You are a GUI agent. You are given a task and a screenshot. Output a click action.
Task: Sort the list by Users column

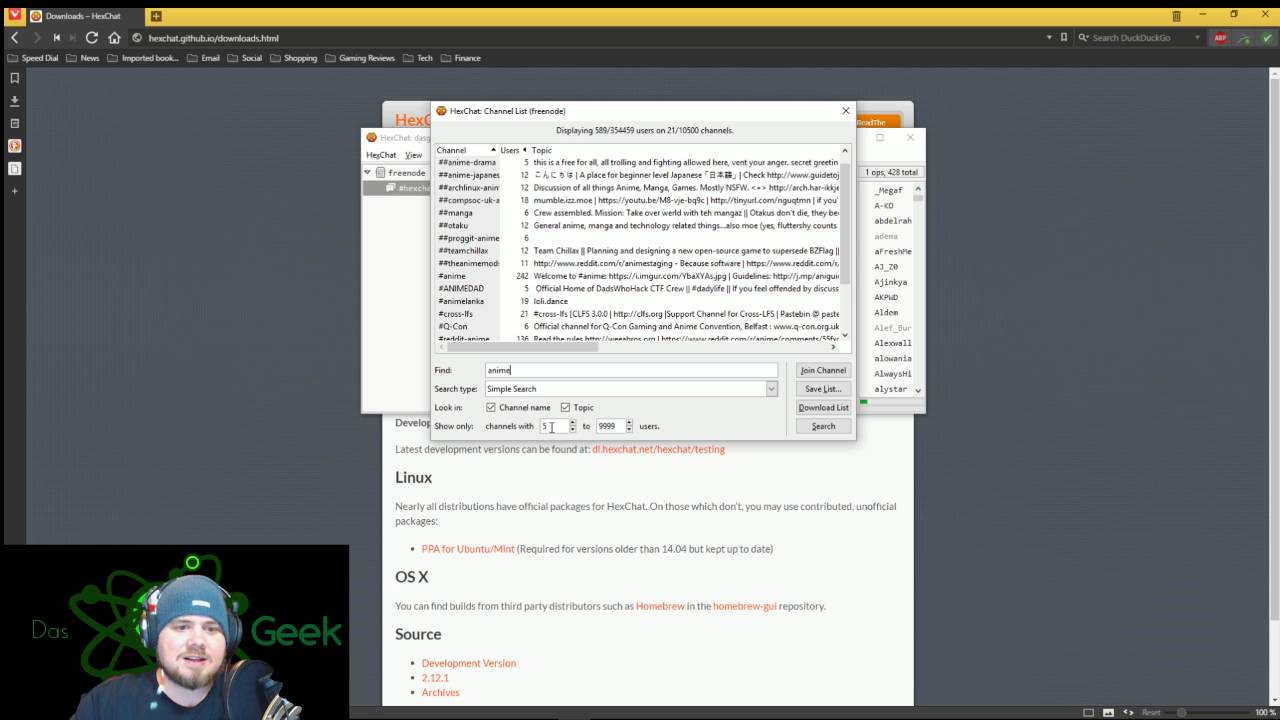pos(511,150)
